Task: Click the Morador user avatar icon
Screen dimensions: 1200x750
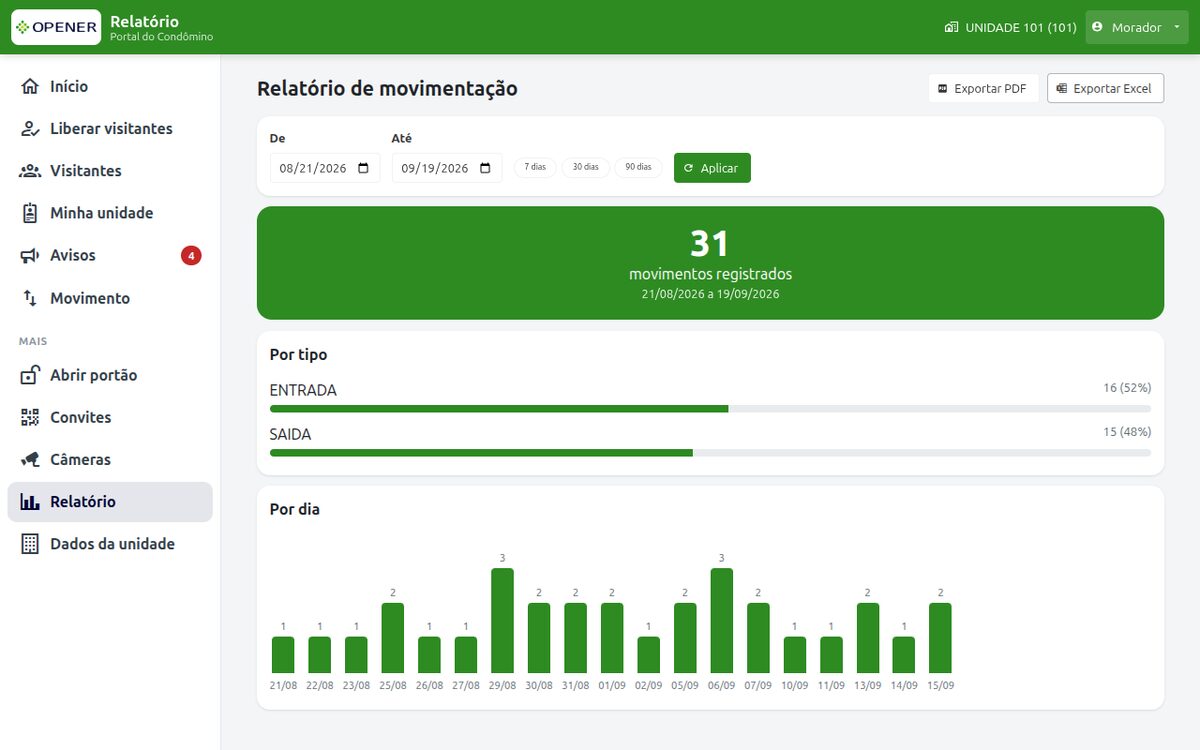Action: pos(1097,27)
